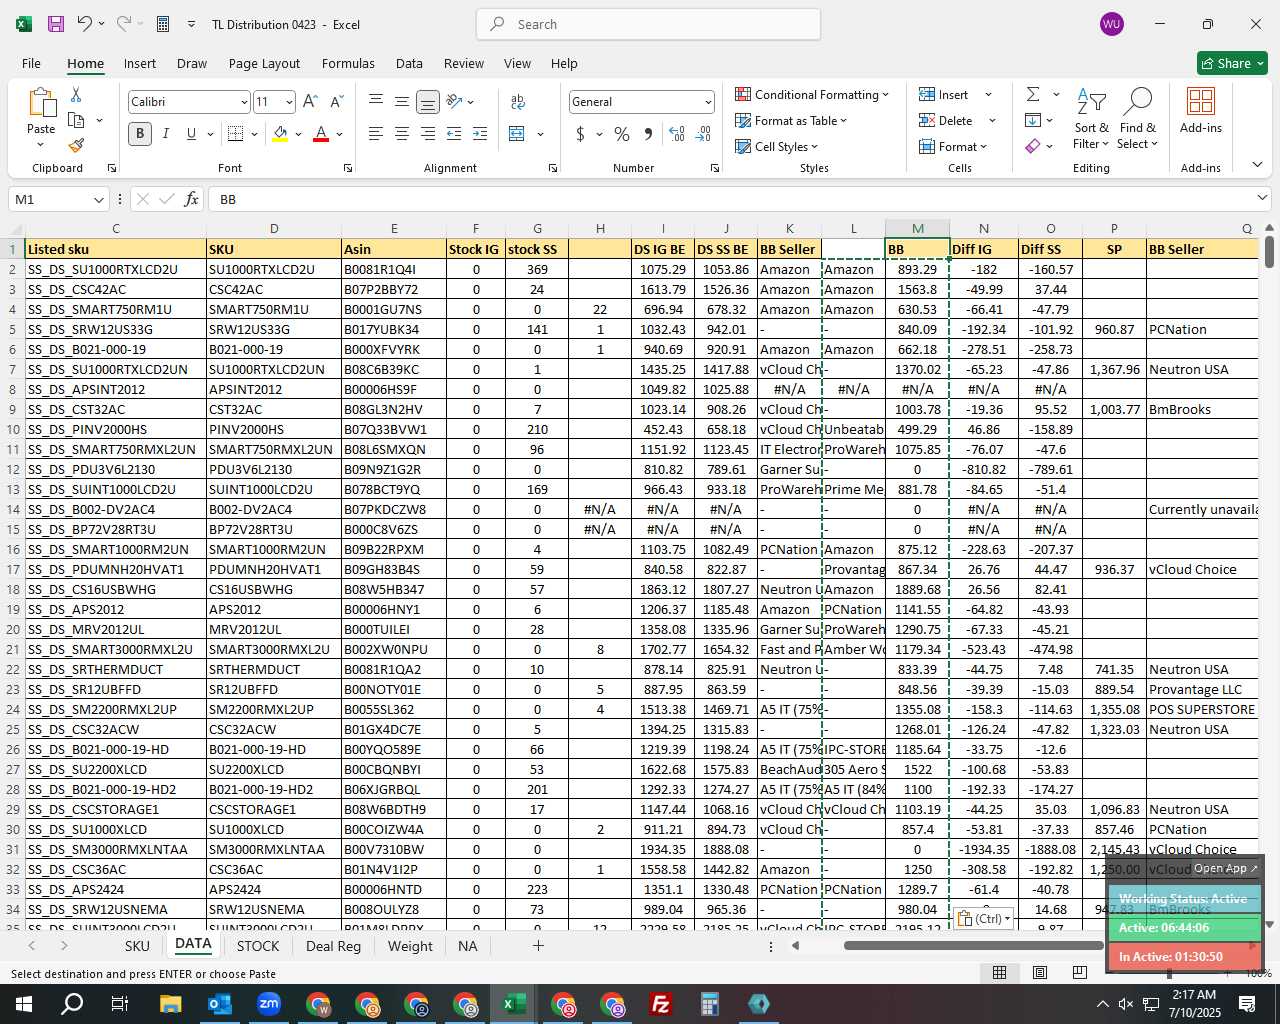This screenshot has width=1280, height=1024.
Task: Click Find & Select button
Action: coord(1138,118)
